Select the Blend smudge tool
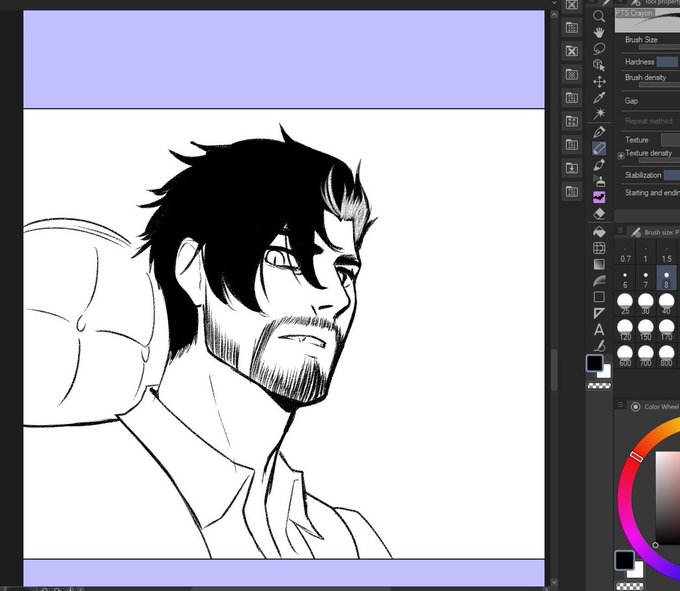This screenshot has width=680, height=591. 599,281
